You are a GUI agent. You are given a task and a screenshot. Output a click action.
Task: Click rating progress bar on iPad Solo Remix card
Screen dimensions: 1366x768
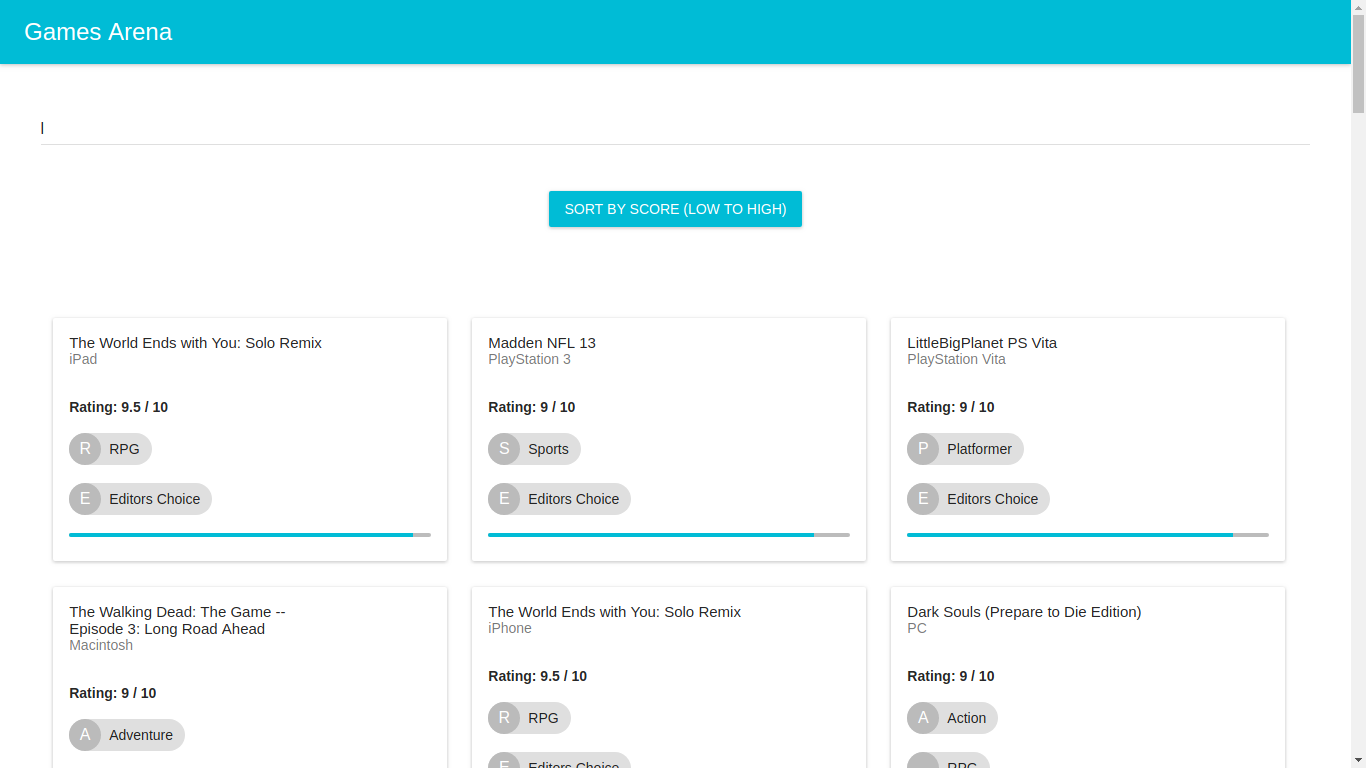[x=250, y=535]
